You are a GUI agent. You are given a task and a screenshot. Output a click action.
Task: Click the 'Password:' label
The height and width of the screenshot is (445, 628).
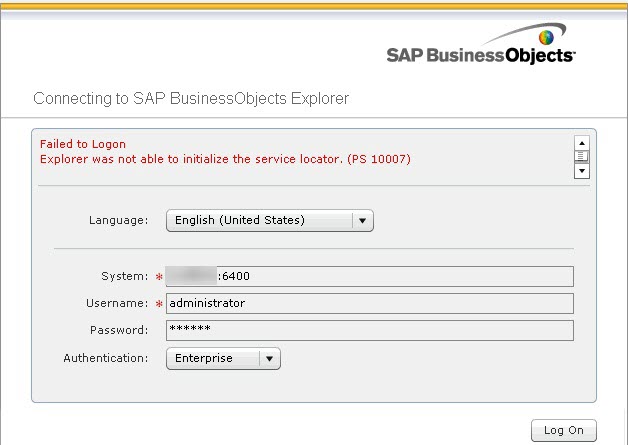(x=119, y=330)
